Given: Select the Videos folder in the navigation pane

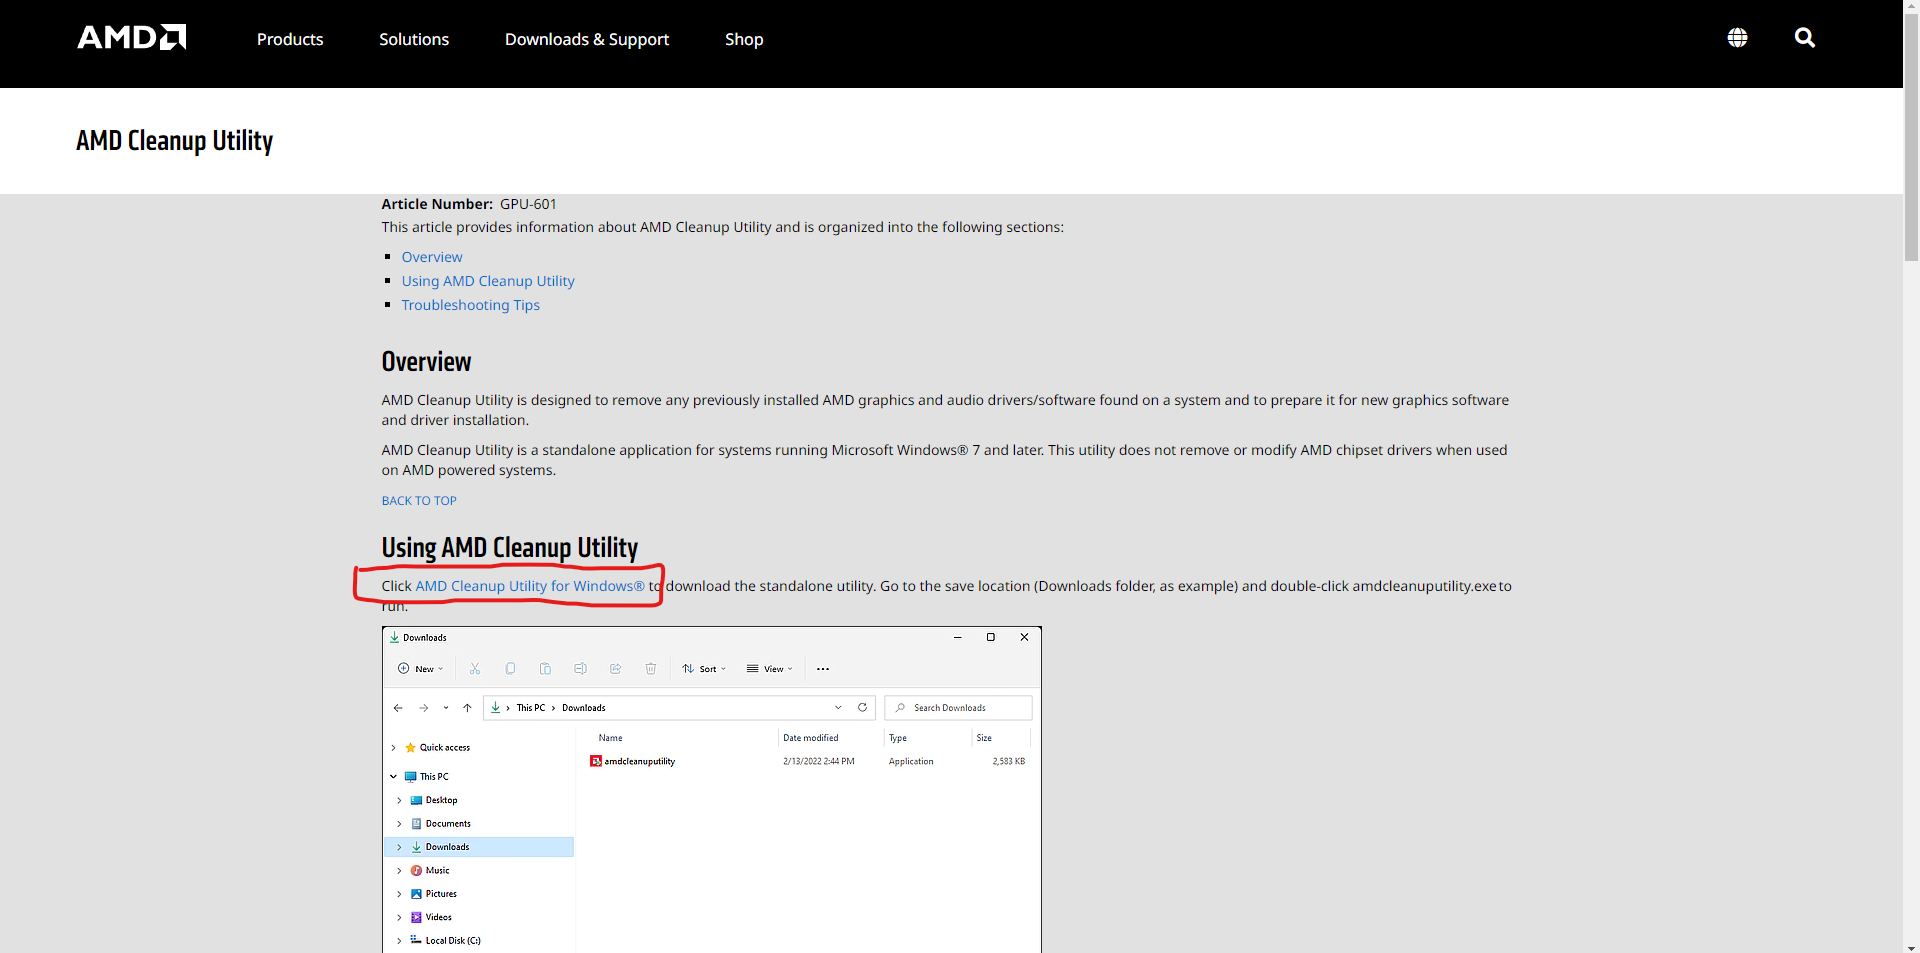Looking at the screenshot, I should tap(438, 918).
